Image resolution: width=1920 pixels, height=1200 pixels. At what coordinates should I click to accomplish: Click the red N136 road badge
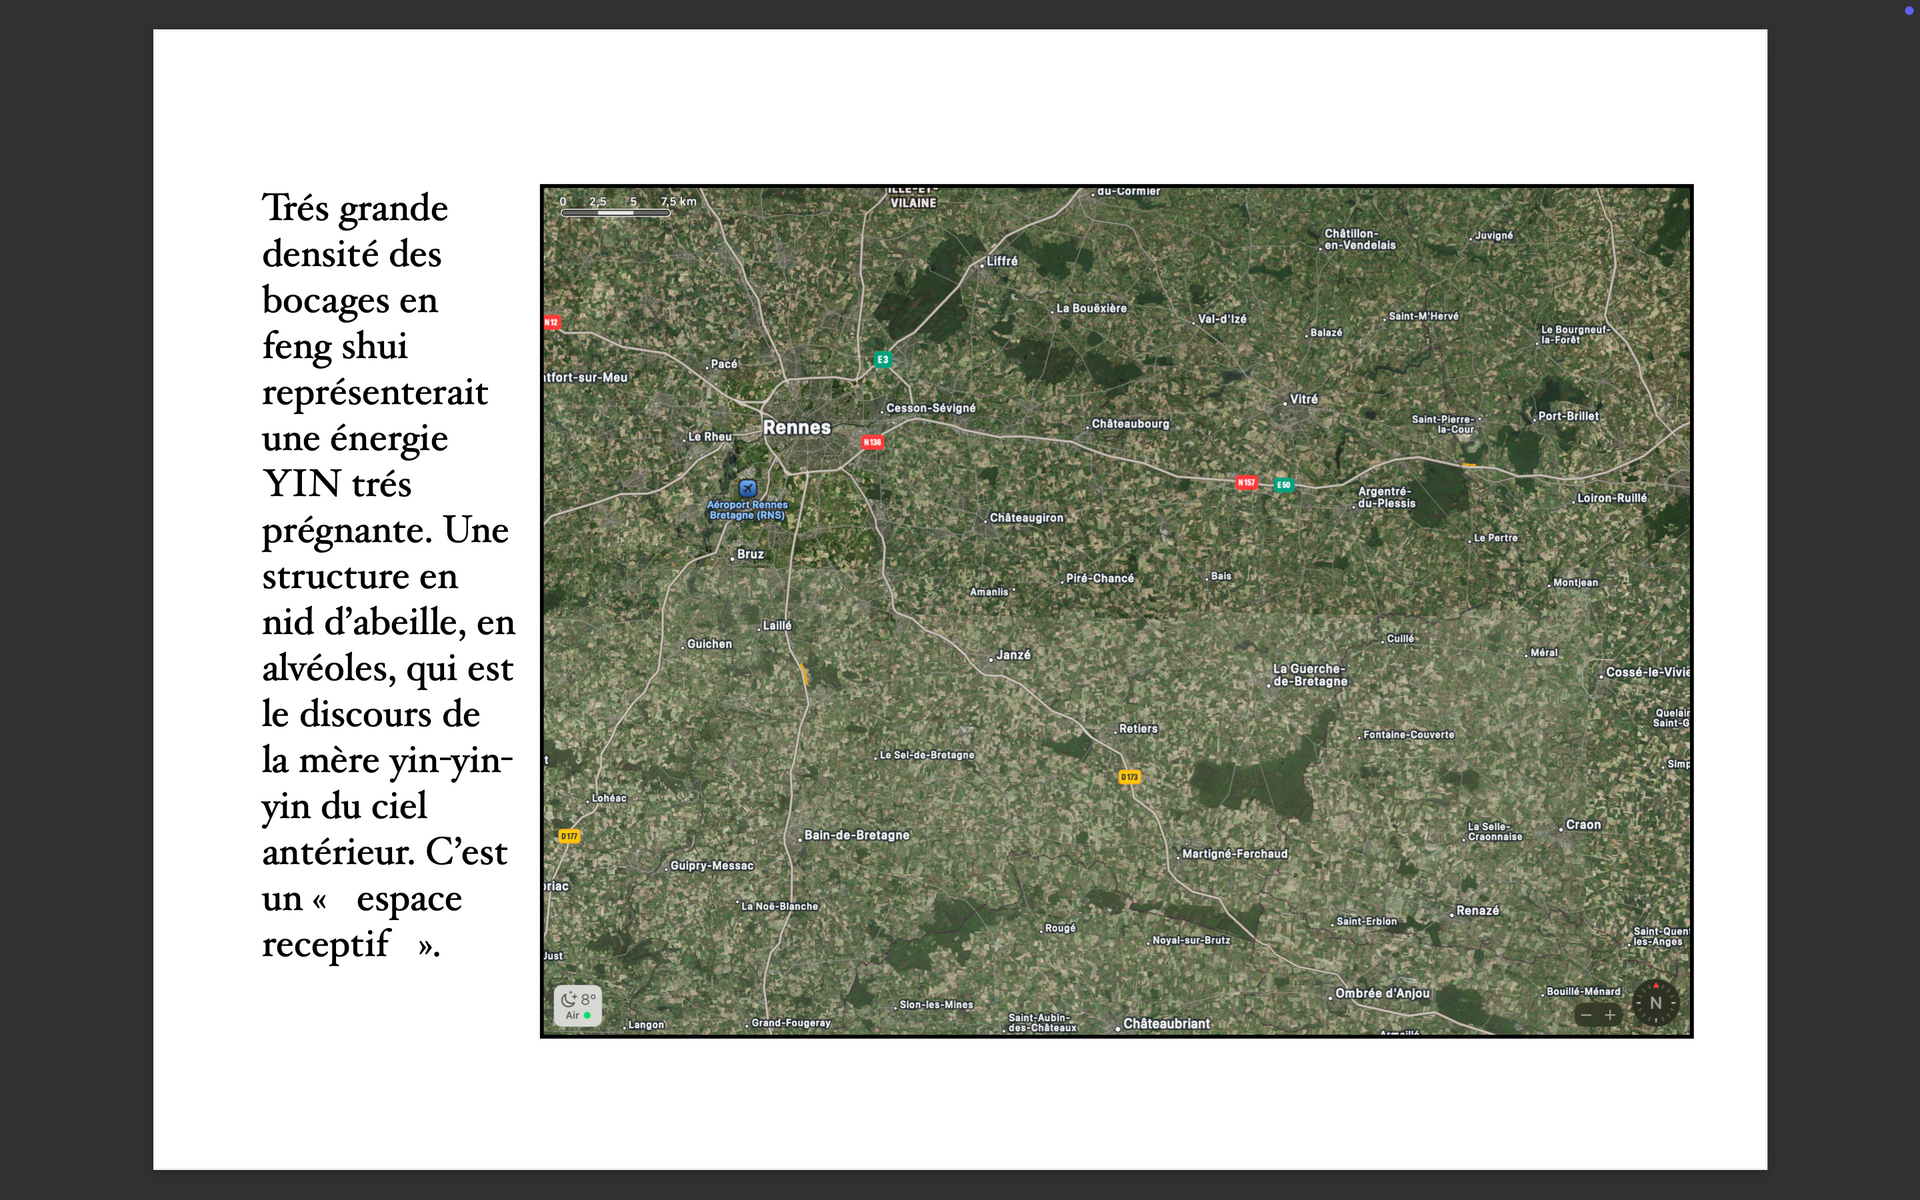(x=873, y=442)
